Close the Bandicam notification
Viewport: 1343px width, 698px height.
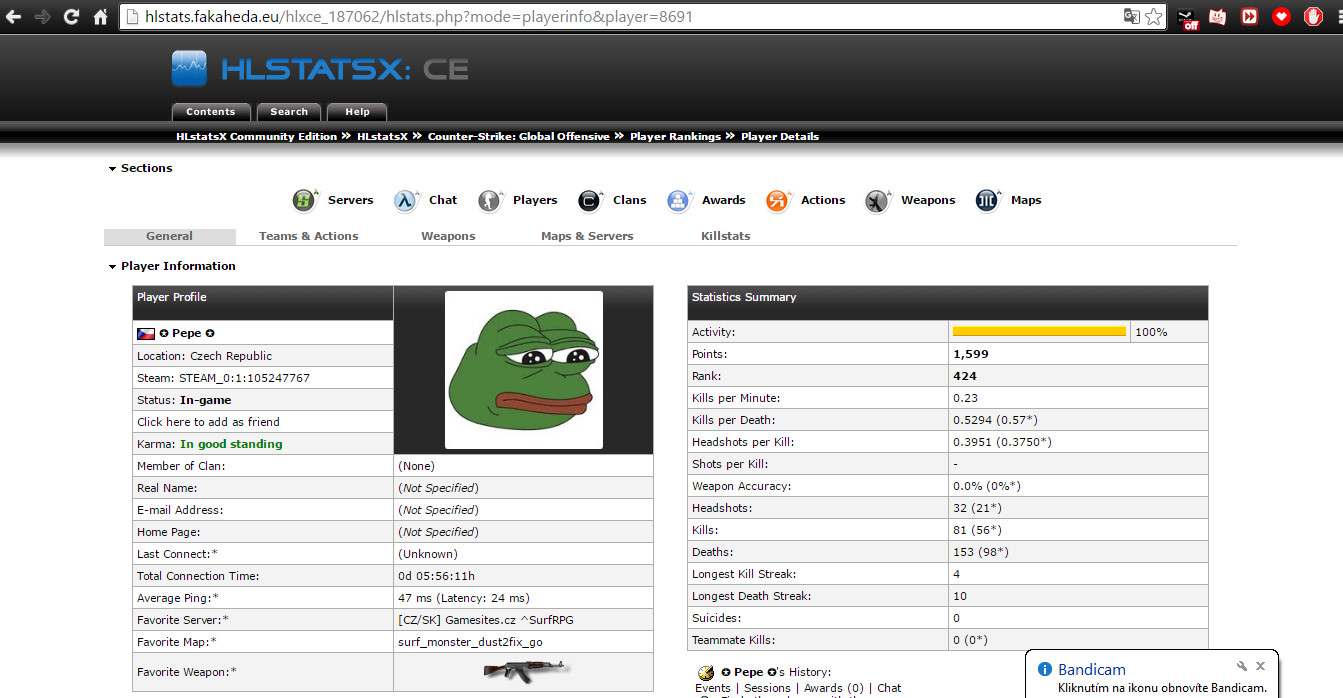click(x=1261, y=666)
